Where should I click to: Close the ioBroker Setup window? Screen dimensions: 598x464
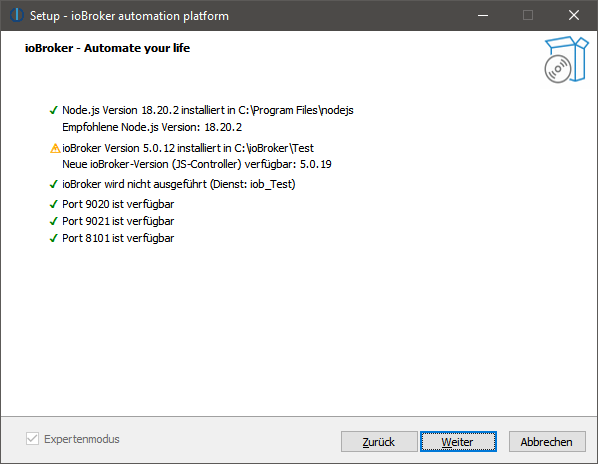pos(574,15)
